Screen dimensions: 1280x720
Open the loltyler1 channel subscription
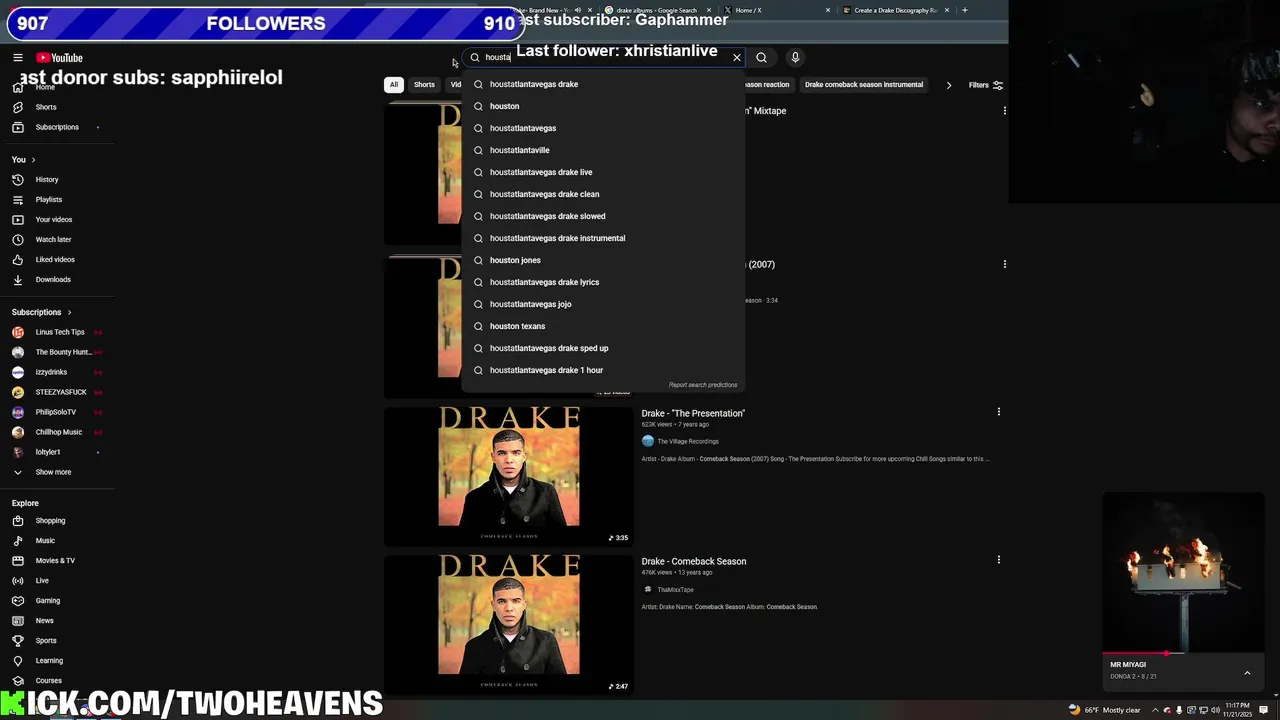click(48, 452)
